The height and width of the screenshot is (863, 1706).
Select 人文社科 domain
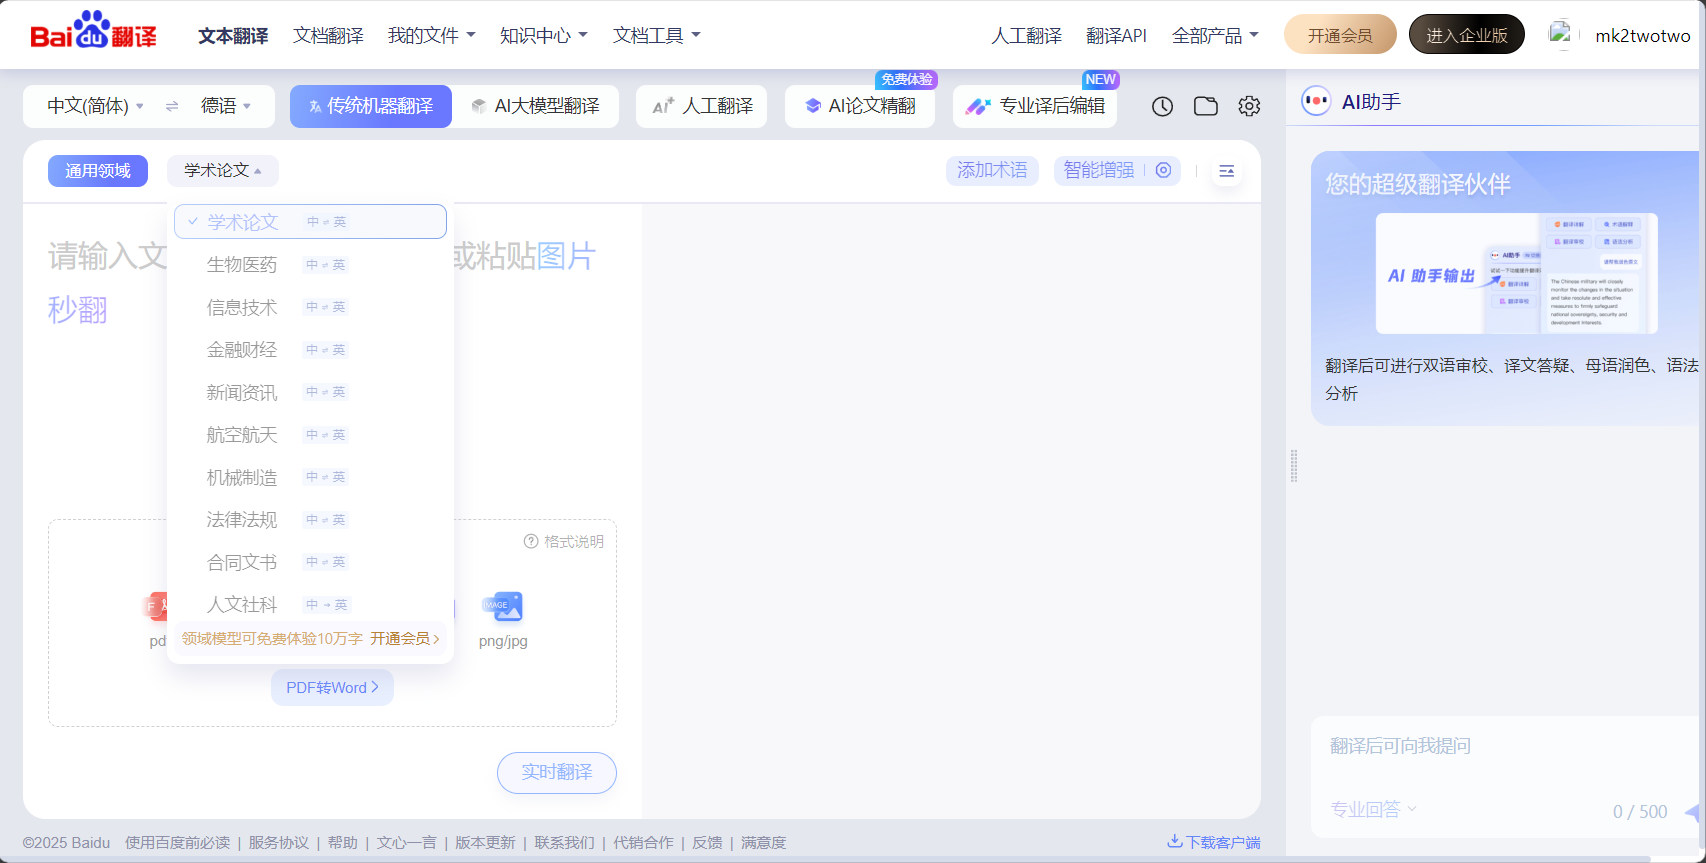(310, 604)
